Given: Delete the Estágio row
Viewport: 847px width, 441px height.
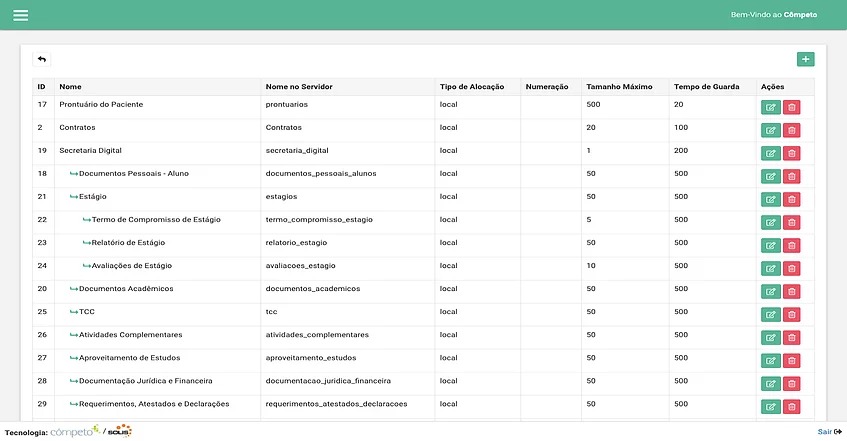Looking at the screenshot, I should point(792,199).
